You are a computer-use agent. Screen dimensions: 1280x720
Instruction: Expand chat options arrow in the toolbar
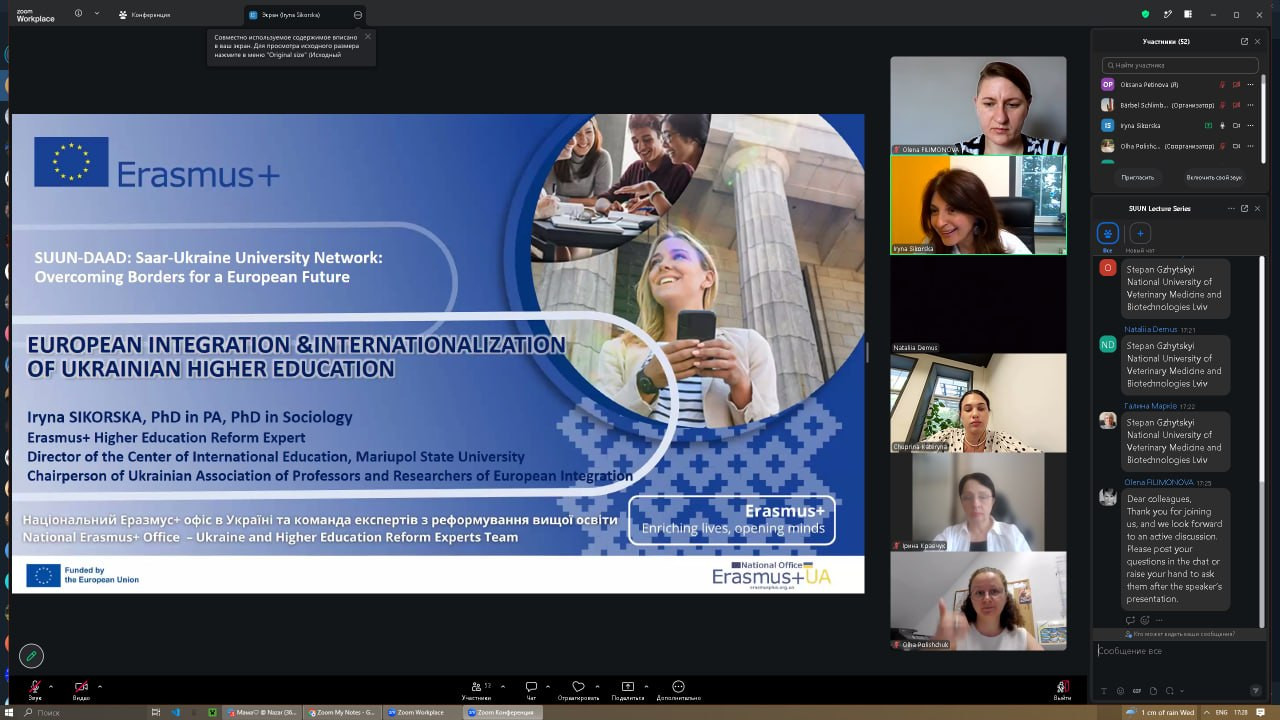[x=548, y=686]
